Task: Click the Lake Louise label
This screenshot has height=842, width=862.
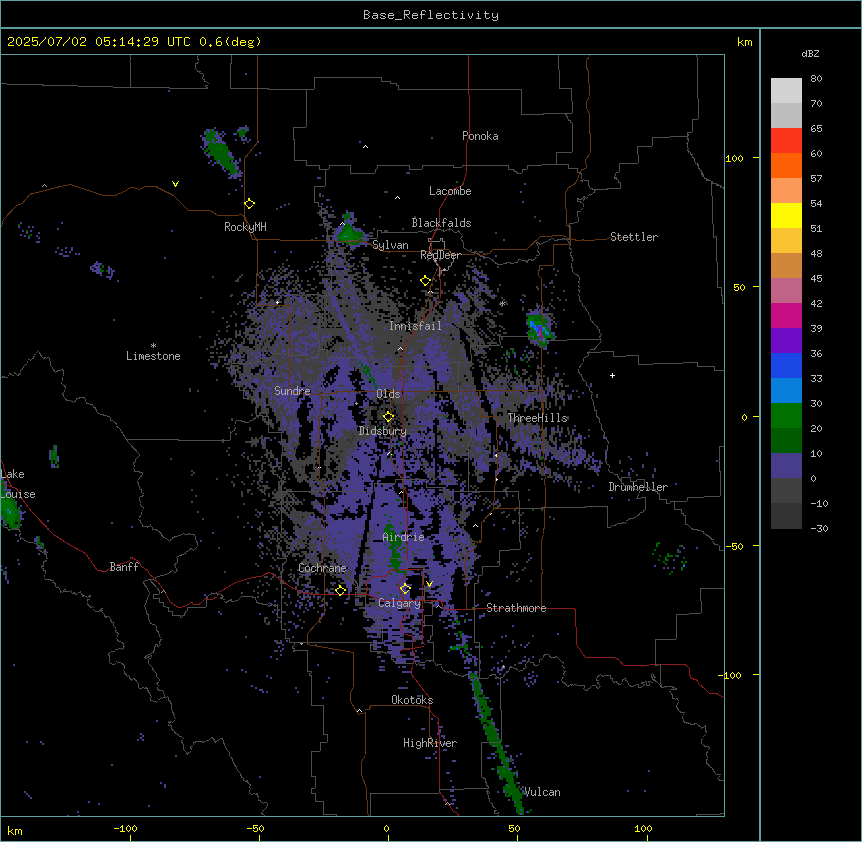Action: 18,484
